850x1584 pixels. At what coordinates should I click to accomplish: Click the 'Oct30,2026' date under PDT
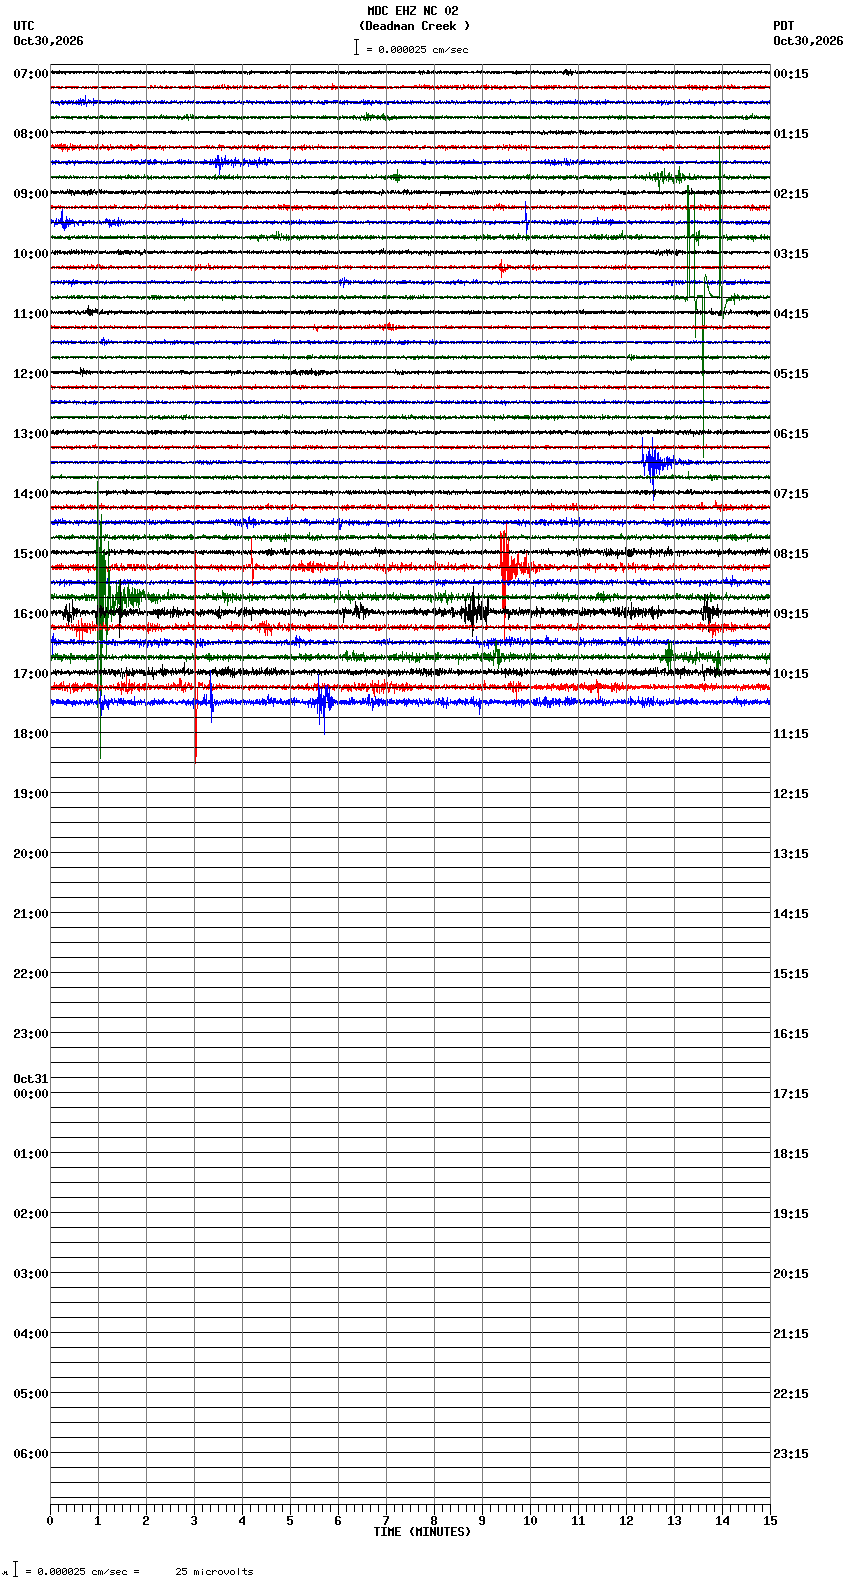(808, 41)
